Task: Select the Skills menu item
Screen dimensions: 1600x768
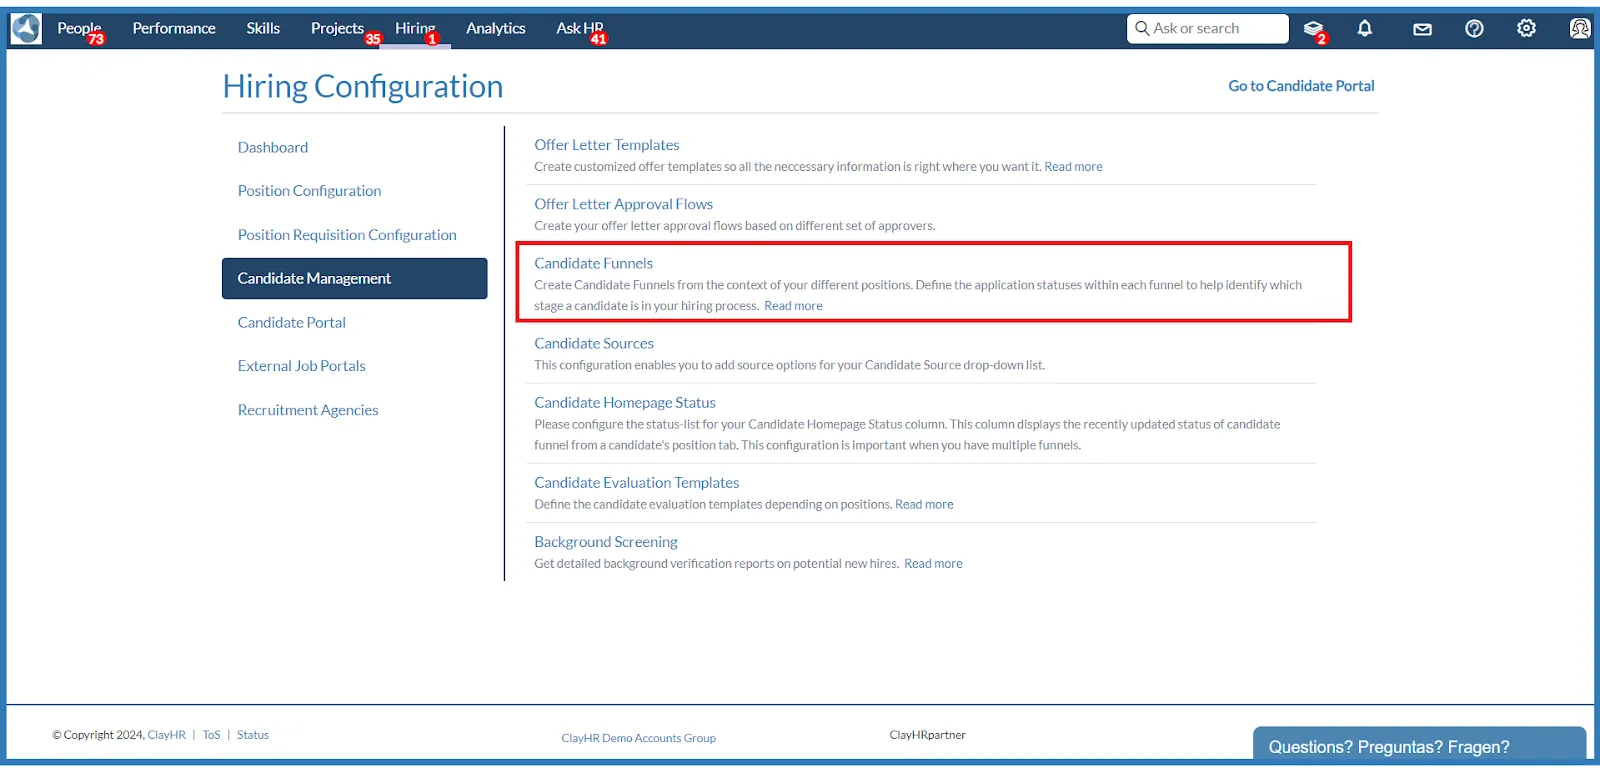Action: tap(263, 29)
